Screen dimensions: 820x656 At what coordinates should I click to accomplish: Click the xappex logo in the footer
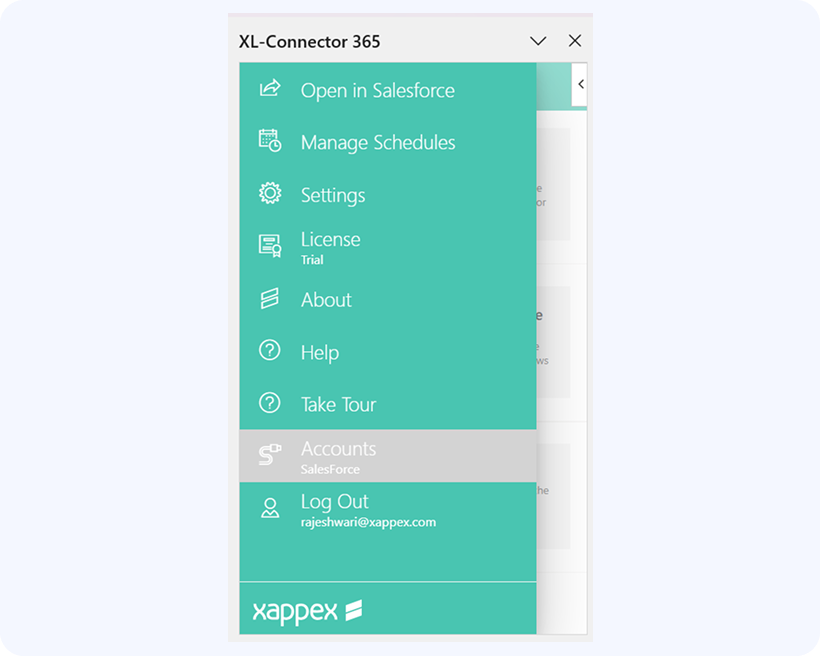[x=307, y=611]
